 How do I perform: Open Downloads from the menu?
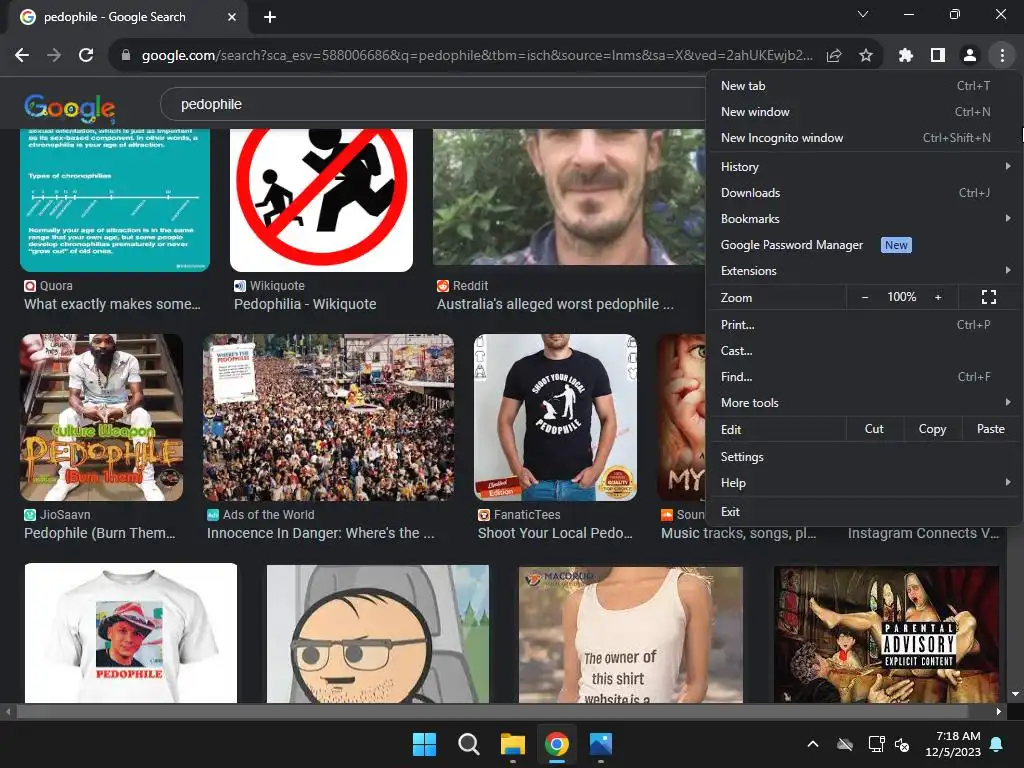pyautogui.click(x=864, y=193)
